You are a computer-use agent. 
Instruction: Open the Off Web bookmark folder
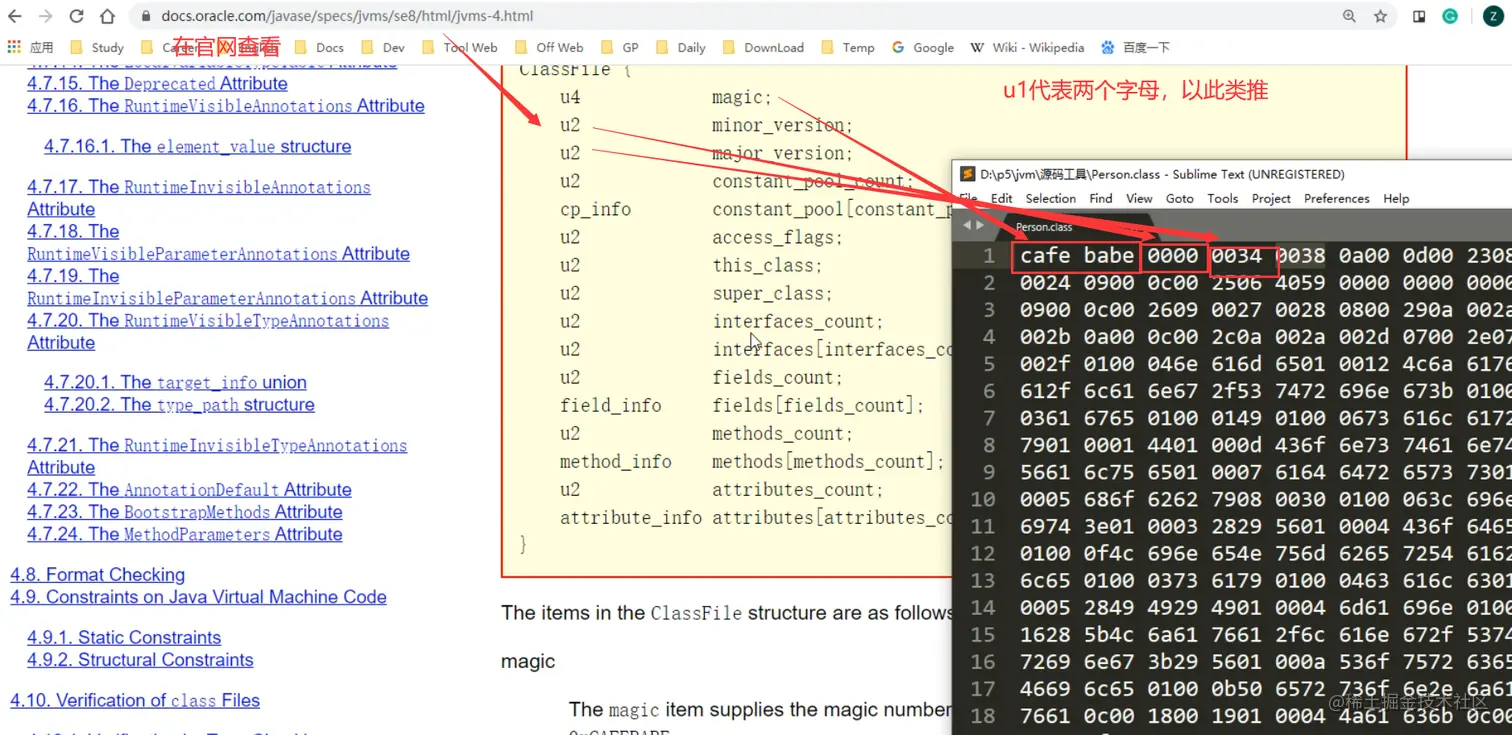pyautogui.click(x=549, y=47)
